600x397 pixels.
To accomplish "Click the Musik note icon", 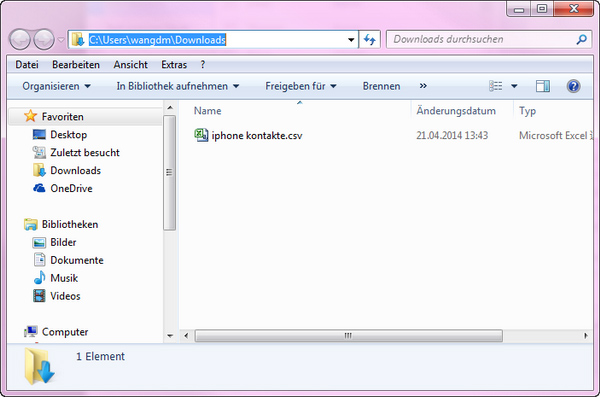I will (39, 278).
